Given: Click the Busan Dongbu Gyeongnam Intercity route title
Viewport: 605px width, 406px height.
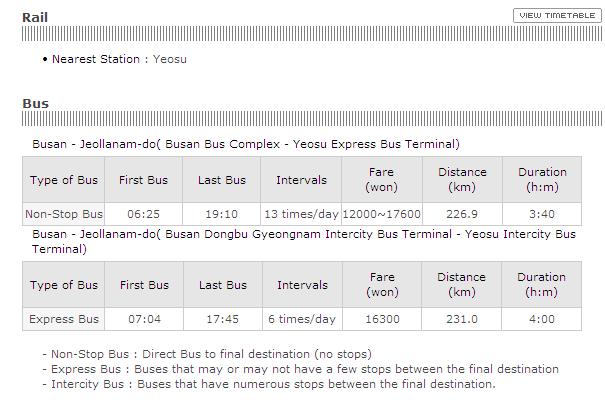Looking at the screenshot, I should coord(304,241).
